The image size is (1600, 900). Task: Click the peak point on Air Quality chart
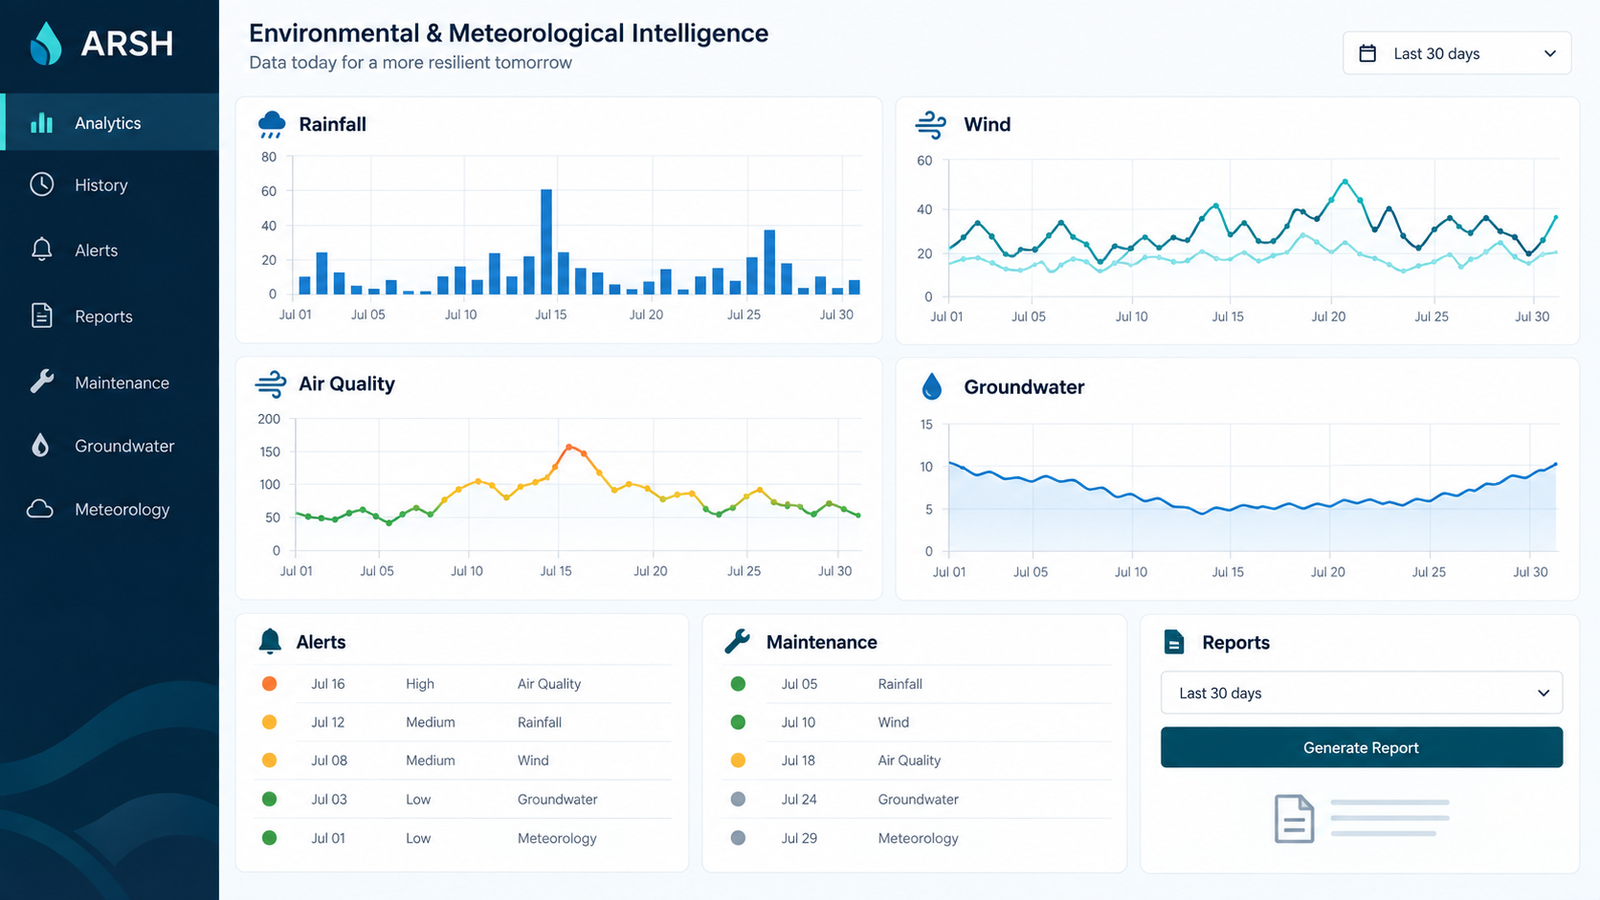pyautogui.click(x=568, y=447)
